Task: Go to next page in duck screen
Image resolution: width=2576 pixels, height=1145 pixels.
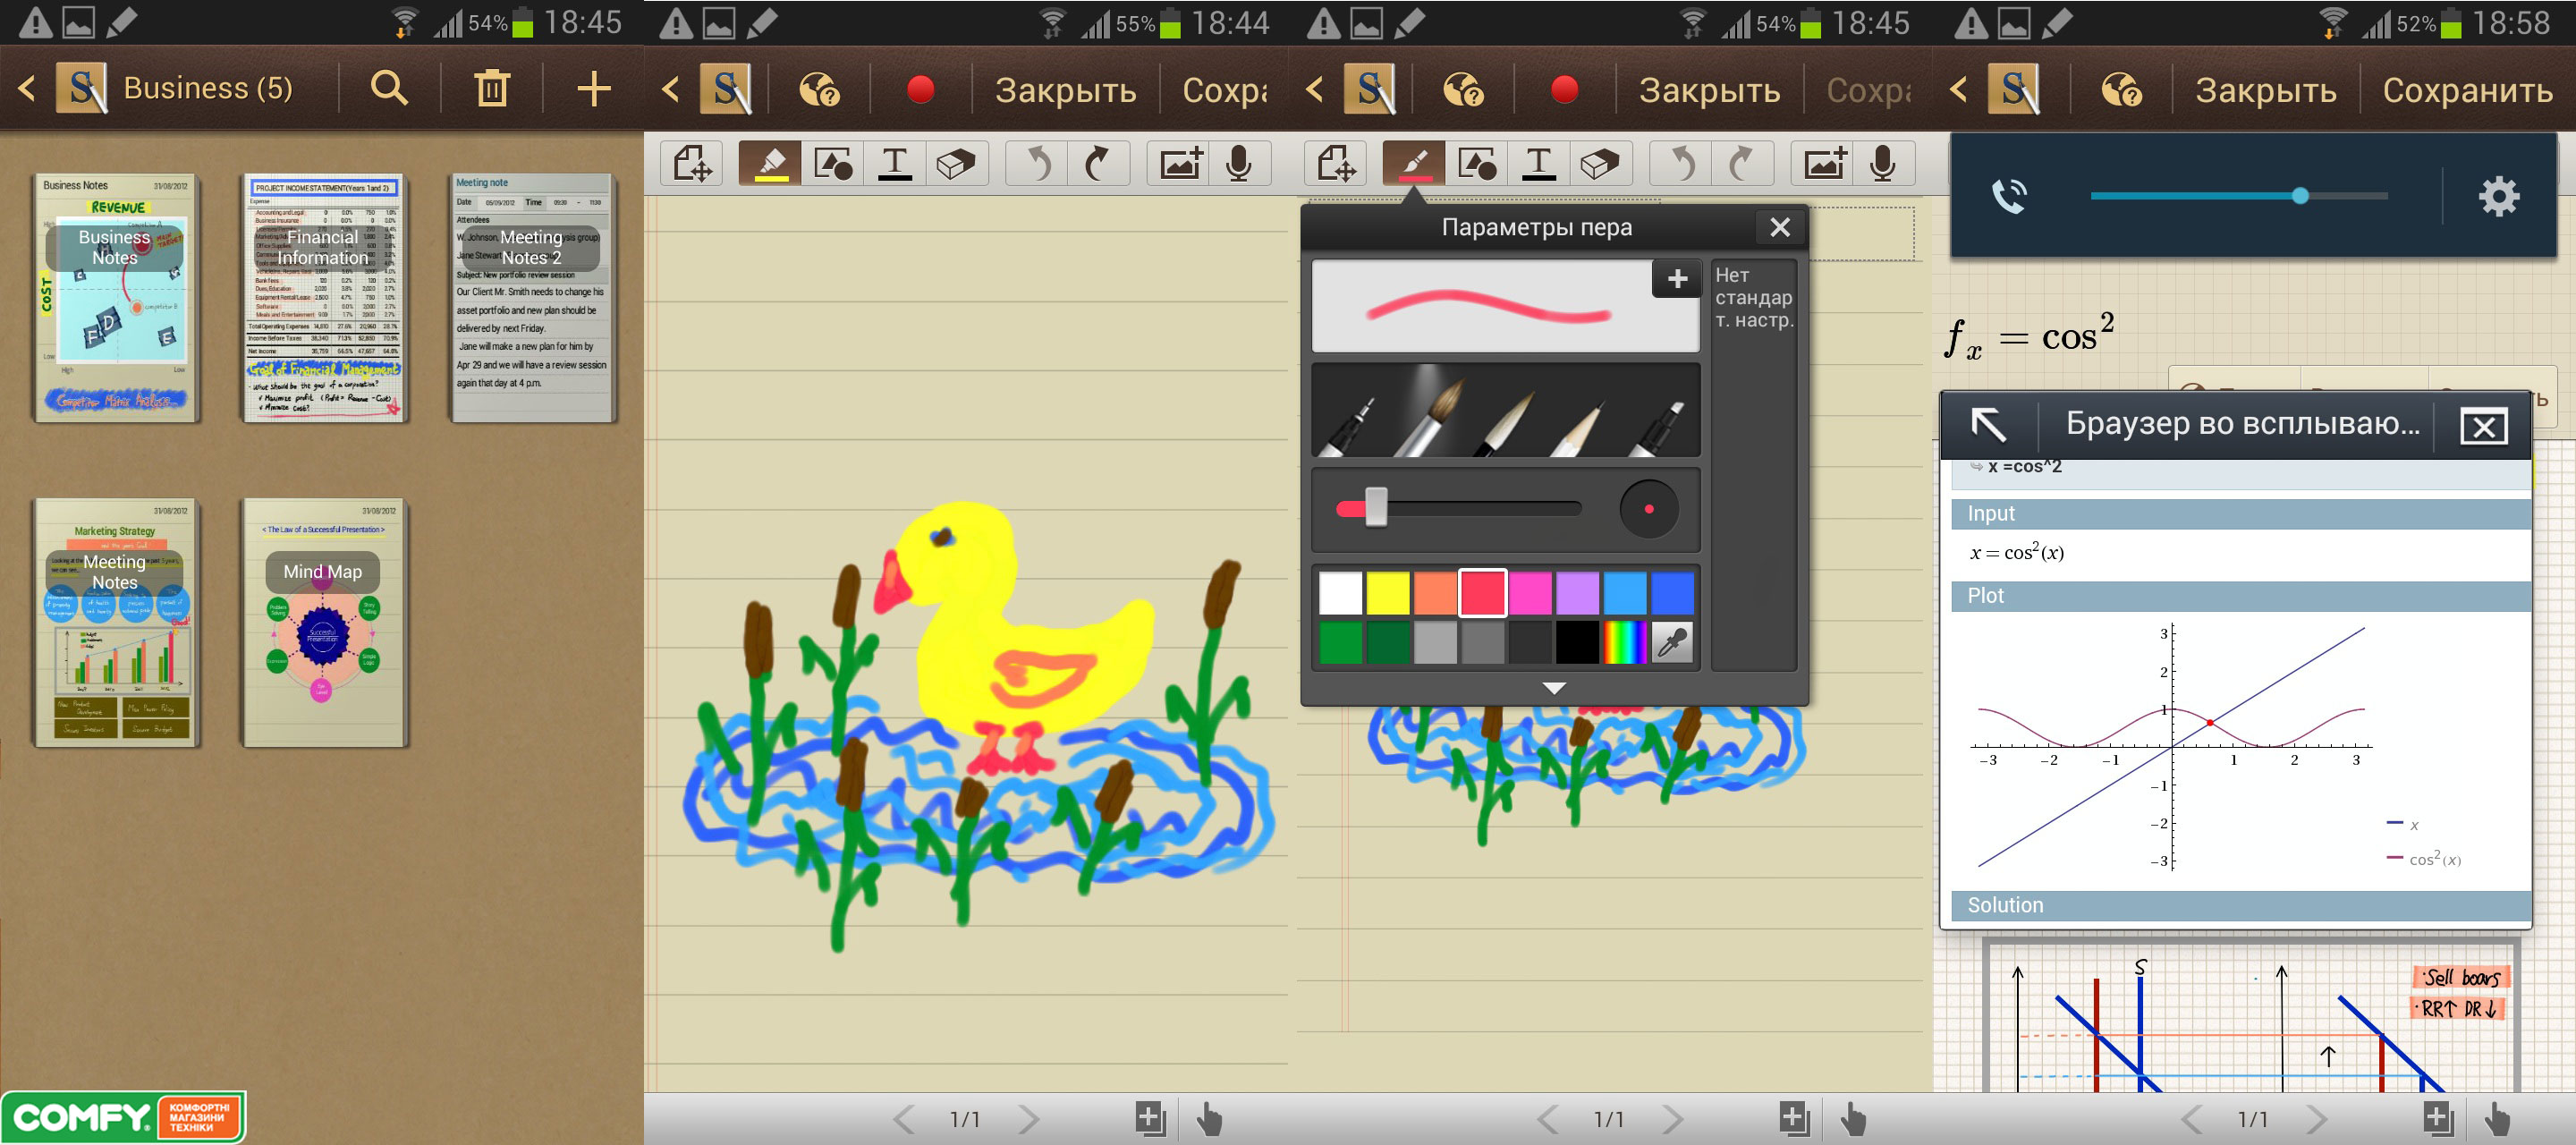Action: [1028, 1119]
